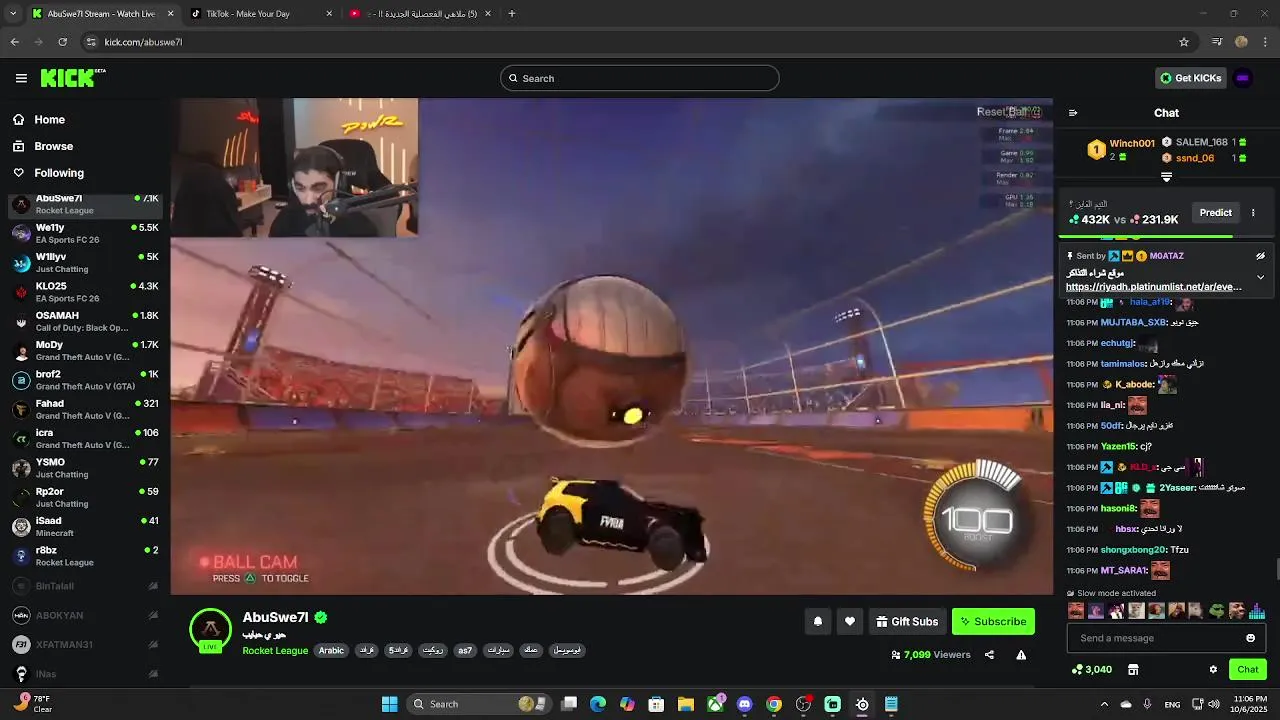Share the stream via share icon
The image size is (1280, 720).
[x=989, y=655]
